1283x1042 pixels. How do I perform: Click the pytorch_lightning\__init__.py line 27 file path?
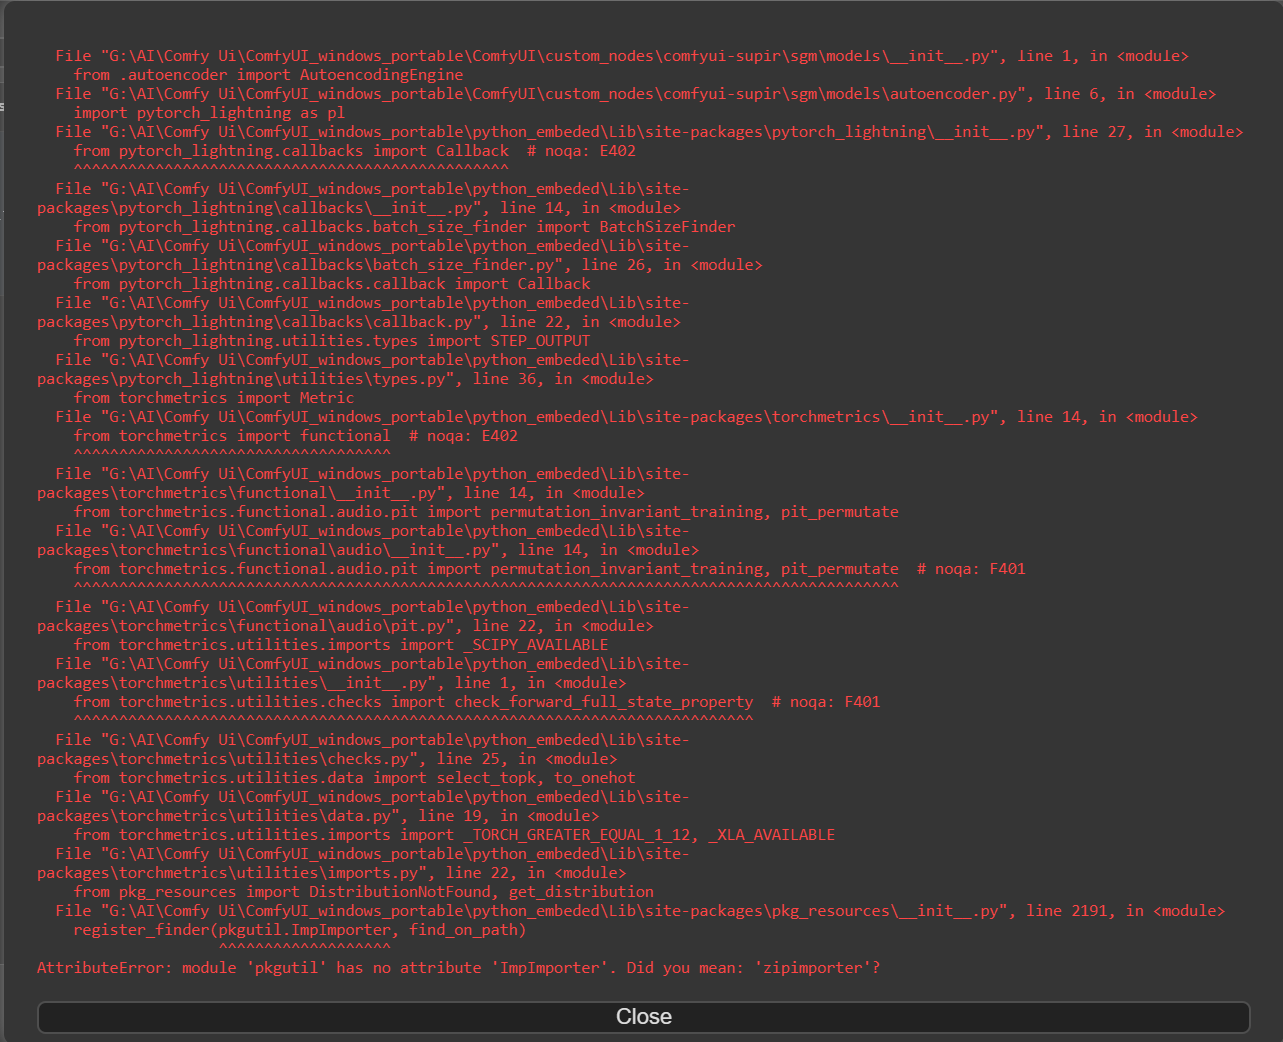[x=649, y=132]
